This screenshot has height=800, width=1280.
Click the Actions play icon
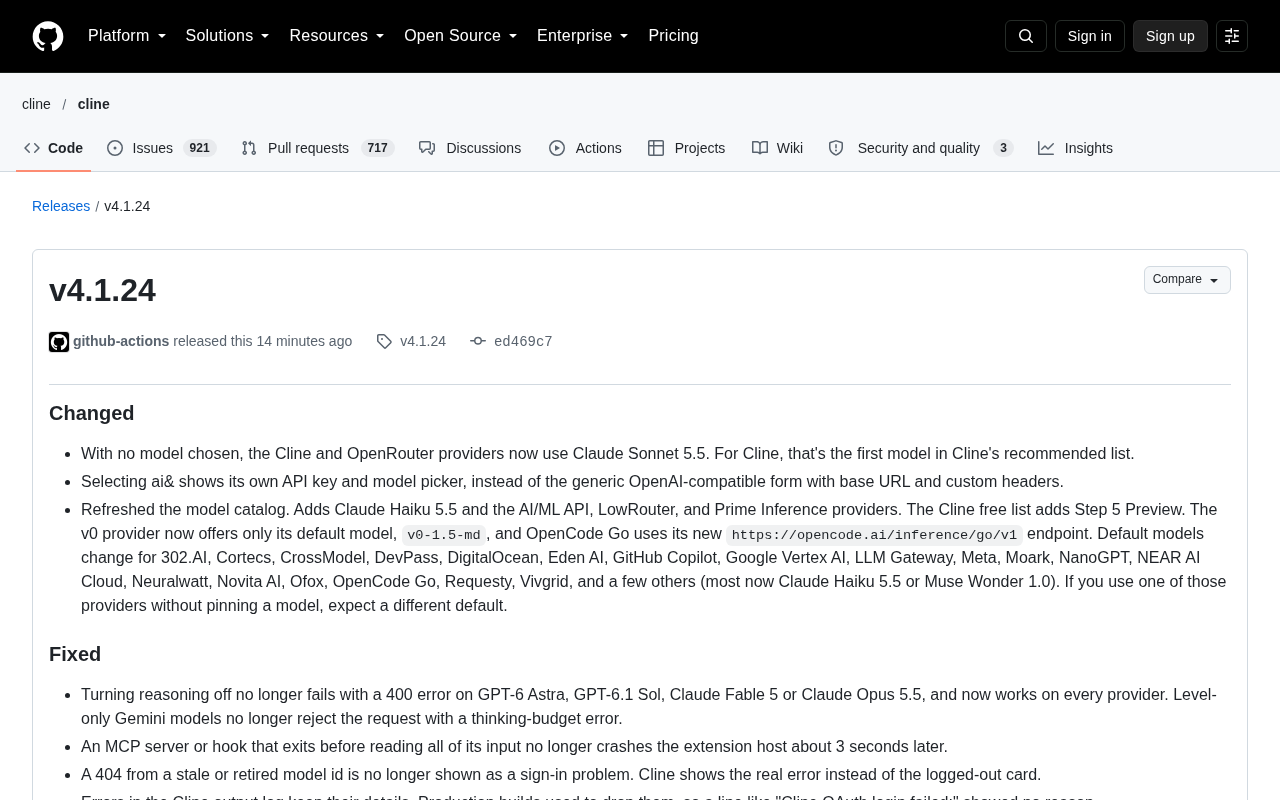557,148
